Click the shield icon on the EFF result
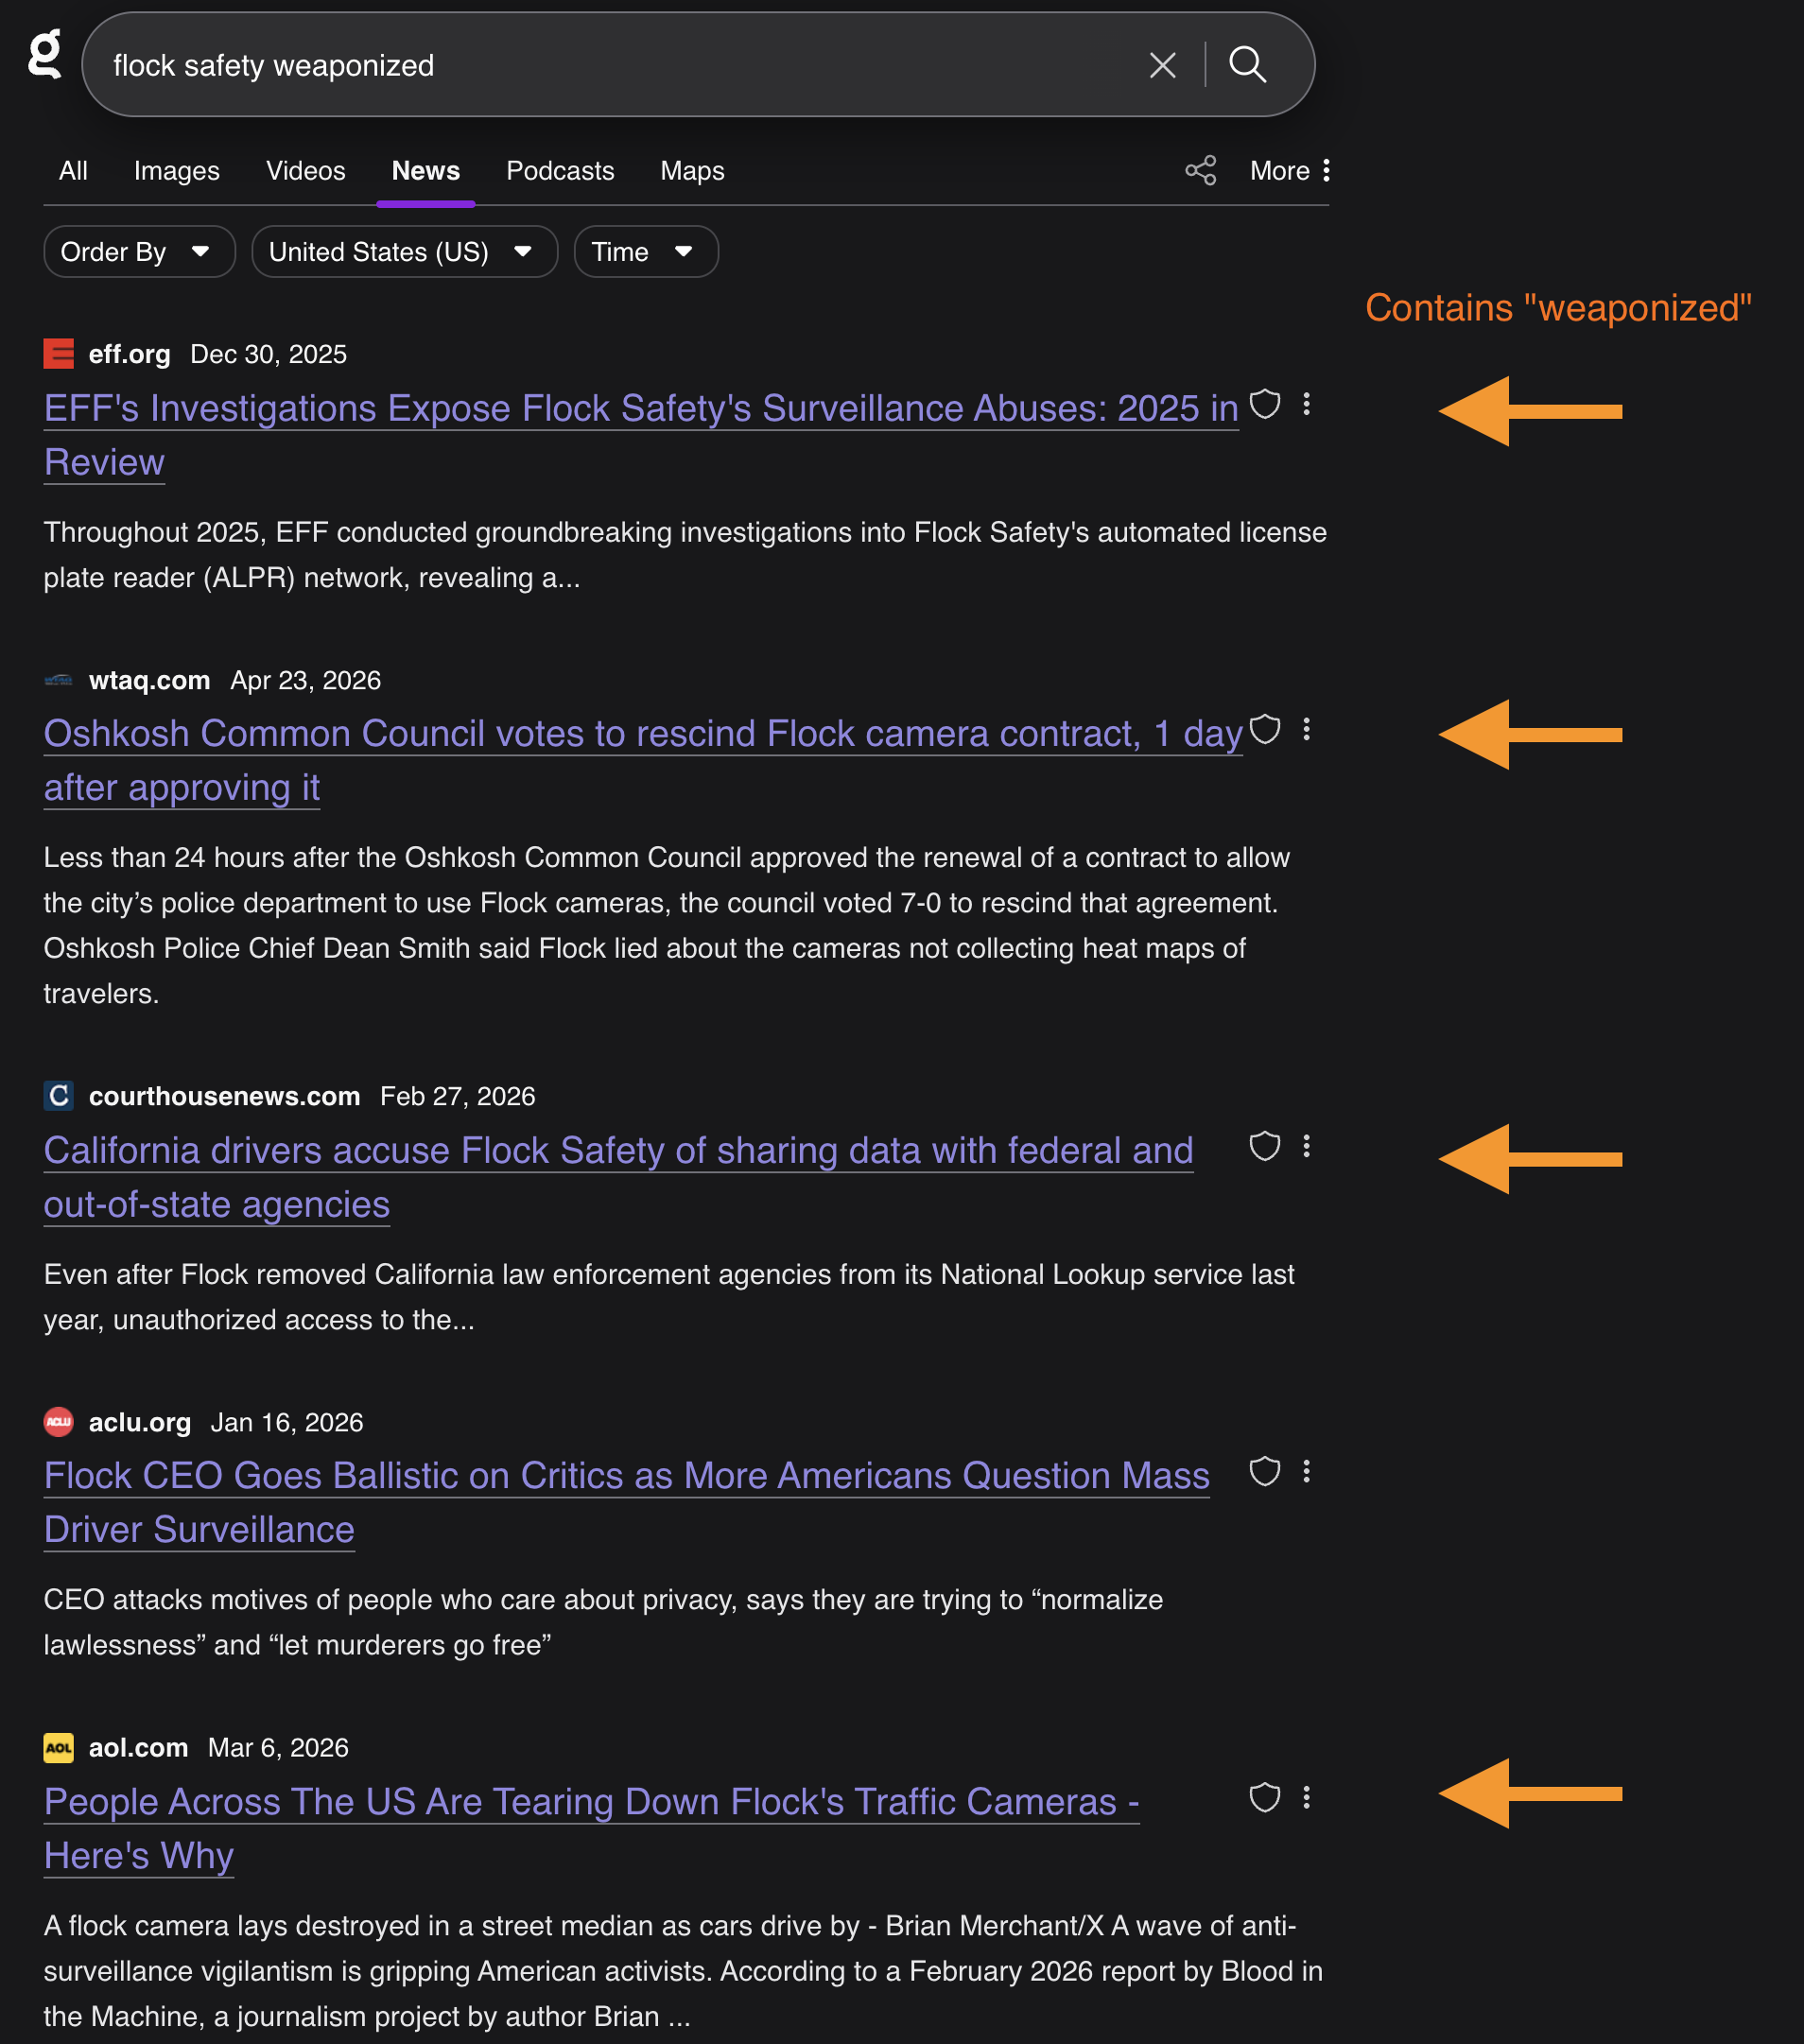 point(1265,404)
